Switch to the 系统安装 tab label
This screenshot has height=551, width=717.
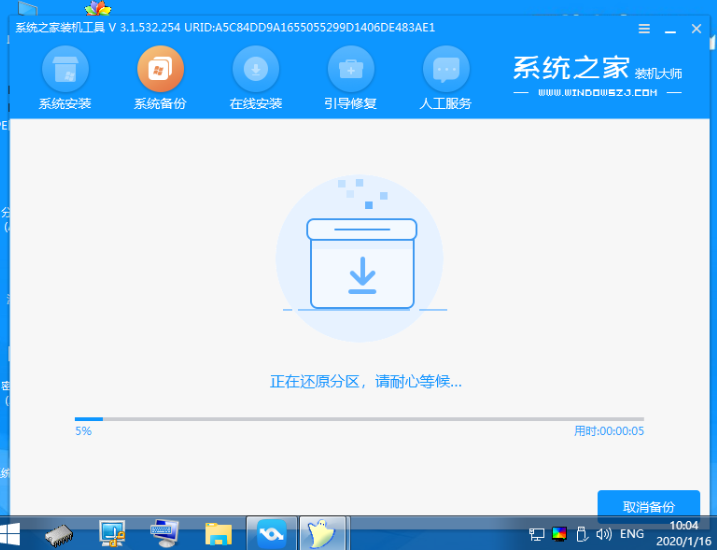[x=65, y=104]
